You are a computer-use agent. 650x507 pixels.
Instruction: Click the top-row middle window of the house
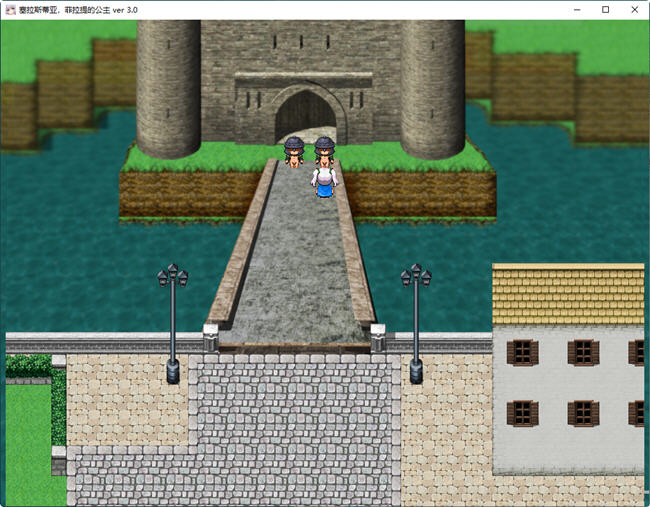(x=583, y=352)
